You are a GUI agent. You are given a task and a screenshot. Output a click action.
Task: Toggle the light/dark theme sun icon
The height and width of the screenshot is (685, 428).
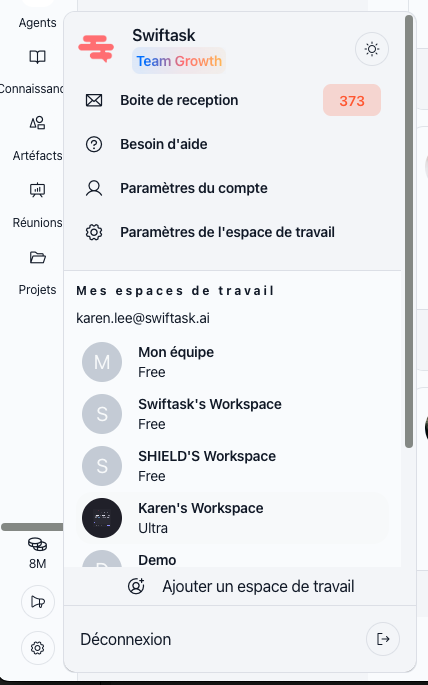(x=372, y=49)
